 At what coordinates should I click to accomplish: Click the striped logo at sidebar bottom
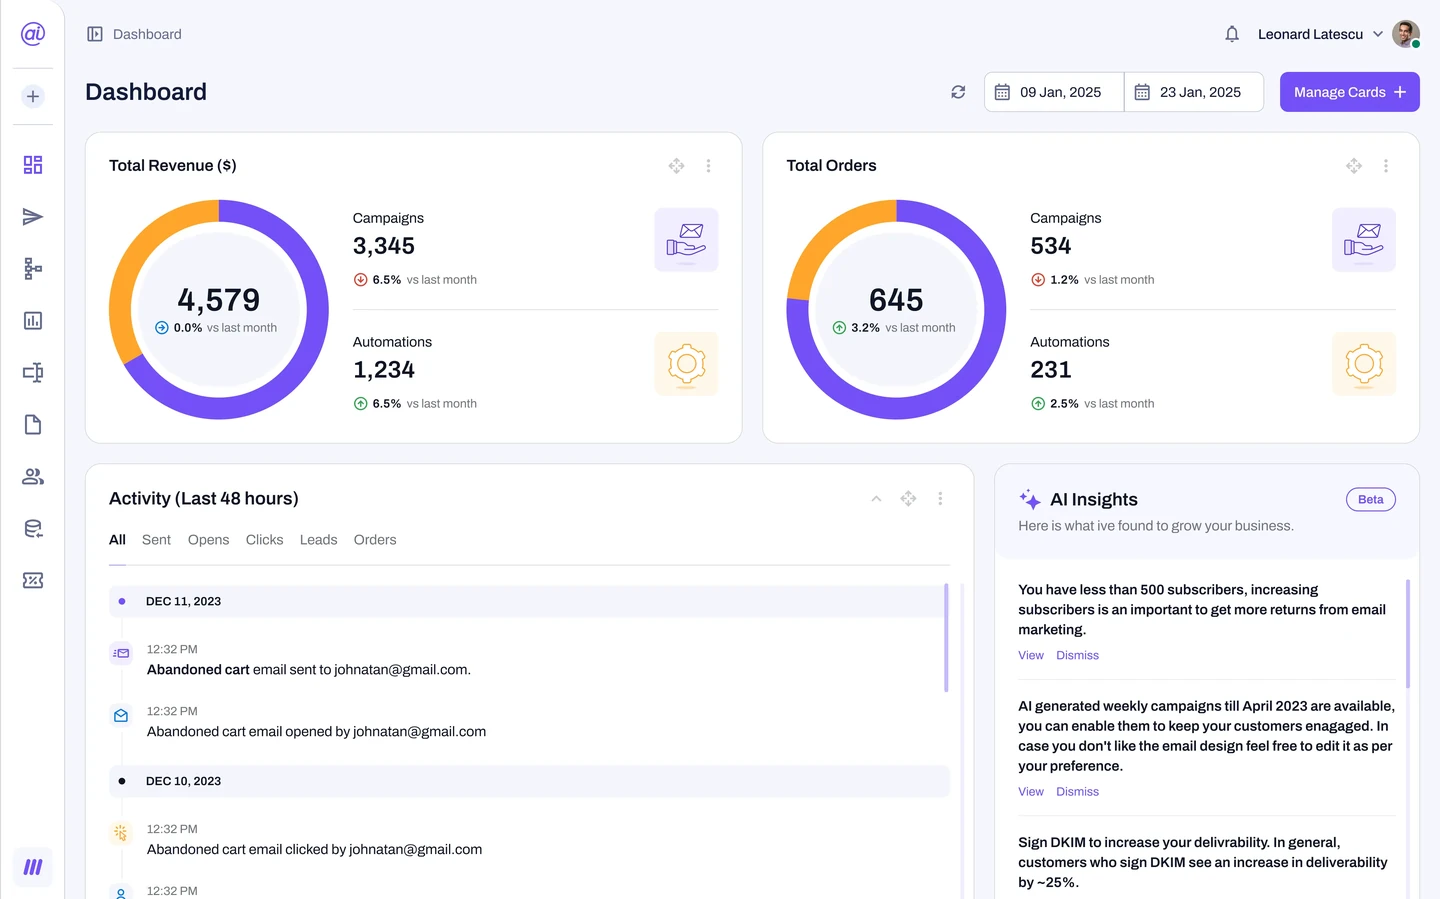(33, 867)
